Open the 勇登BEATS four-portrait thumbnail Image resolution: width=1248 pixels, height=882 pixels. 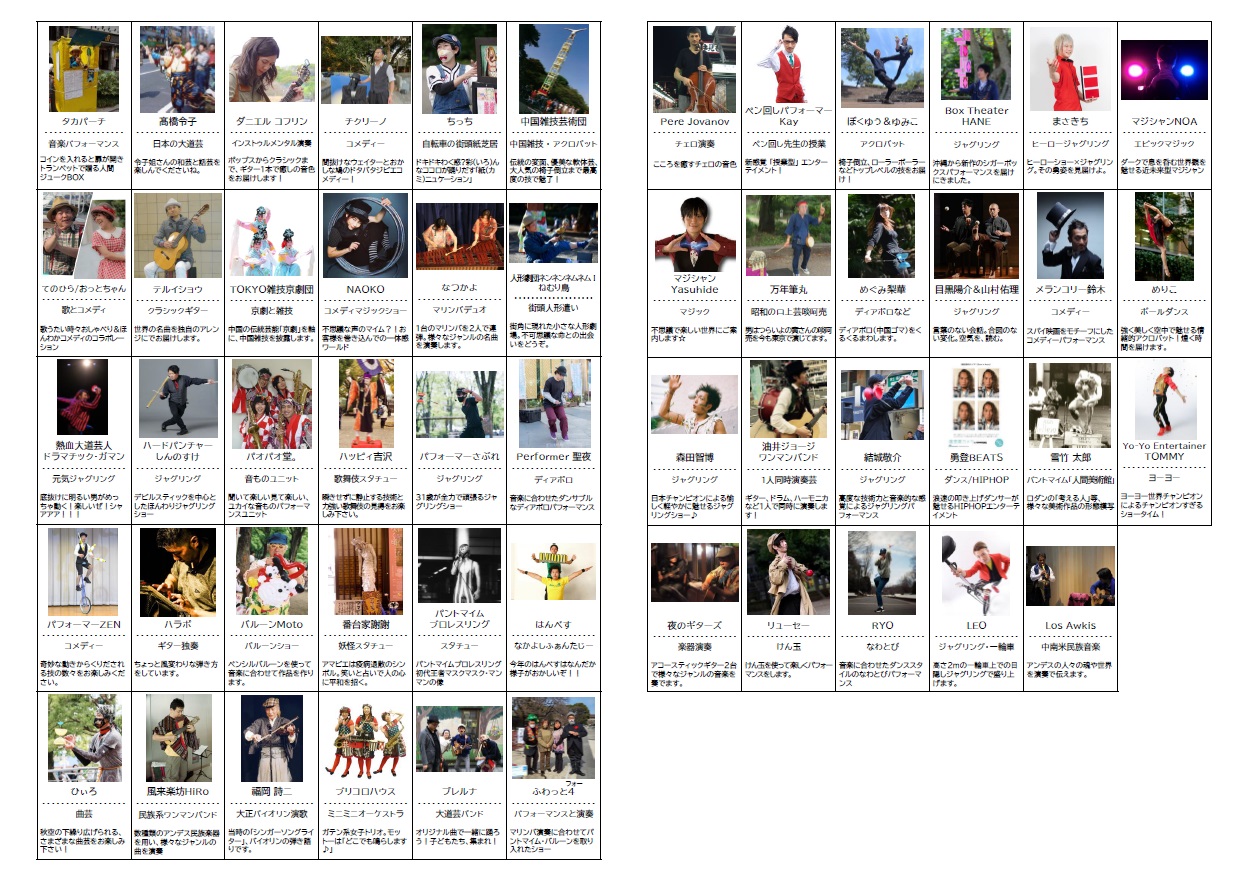point(976,407)
